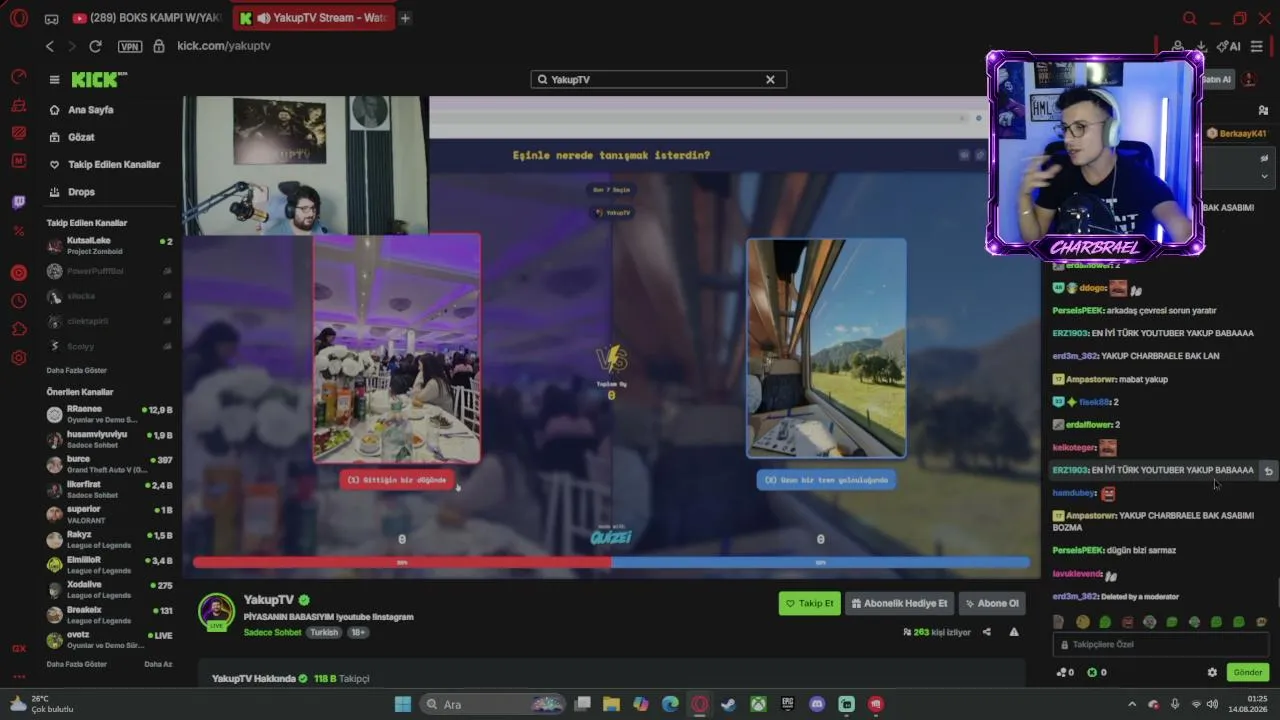Open Opera AI assistant button
1280x720 pixels.
tap(1228, 46)
